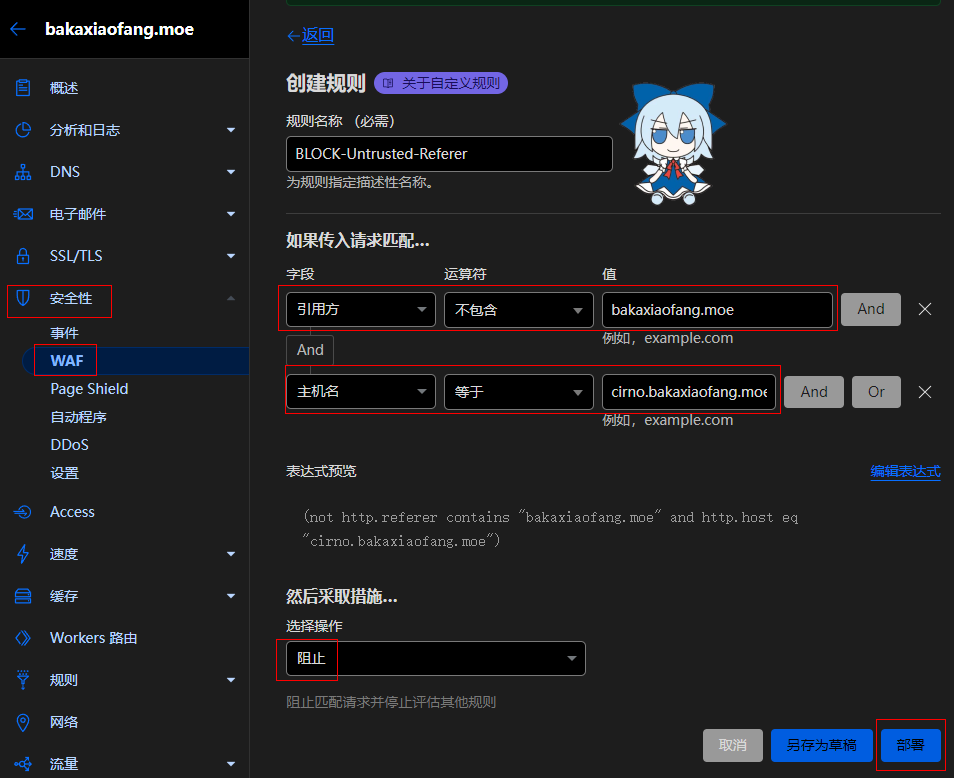This screenshot has width=954, height=778.
Task: Open the 引用方 field dropdown
Action: pos(360,310)
